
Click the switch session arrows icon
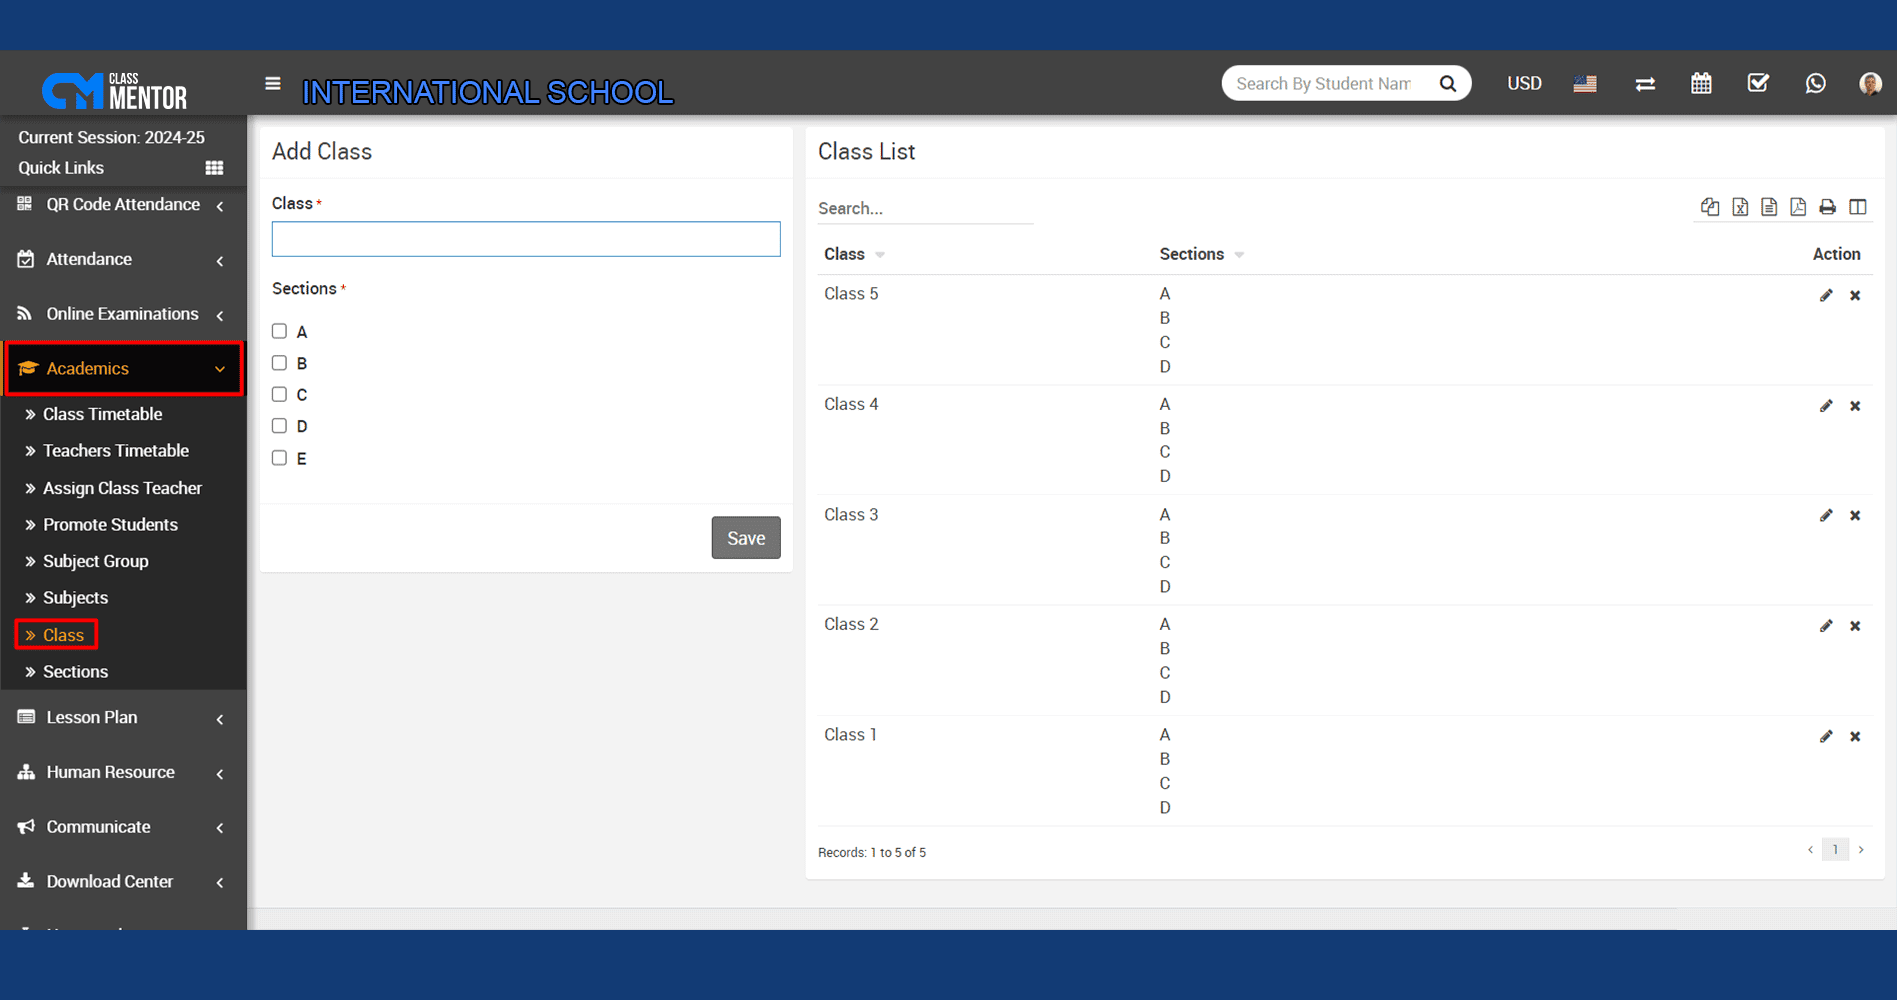click(1645, 84)
